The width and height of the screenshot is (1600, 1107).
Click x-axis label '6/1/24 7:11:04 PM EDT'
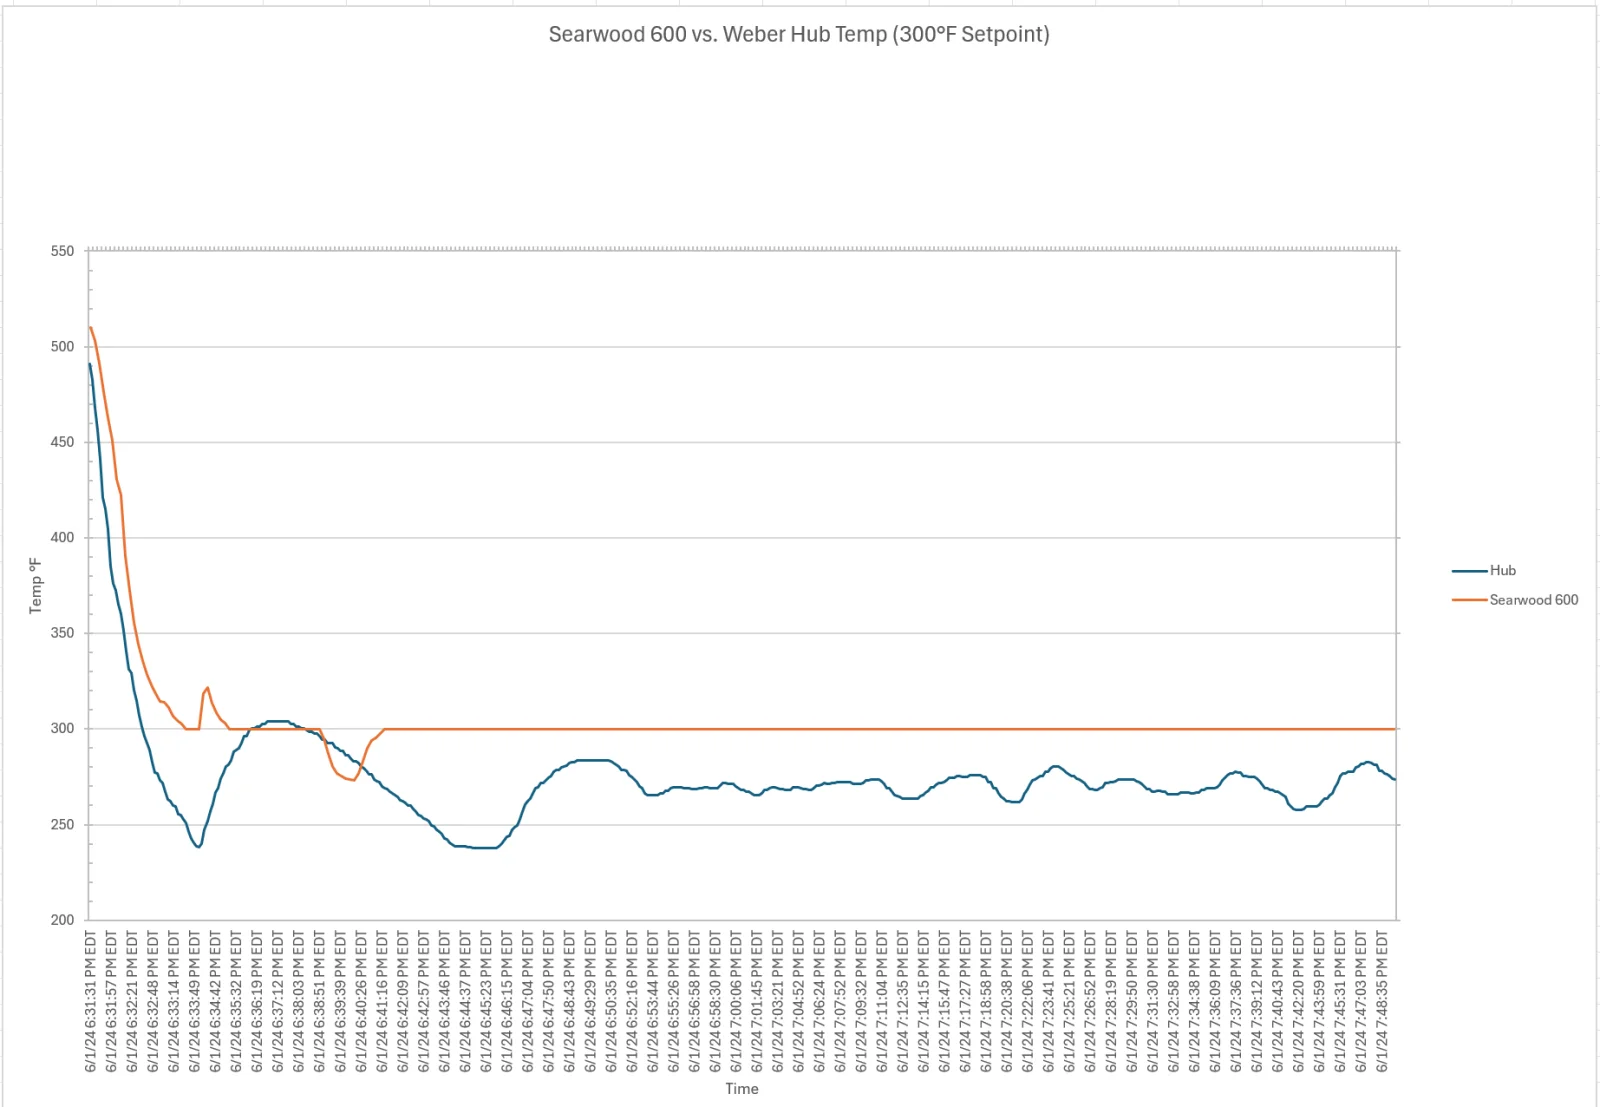coord(882,1002)
